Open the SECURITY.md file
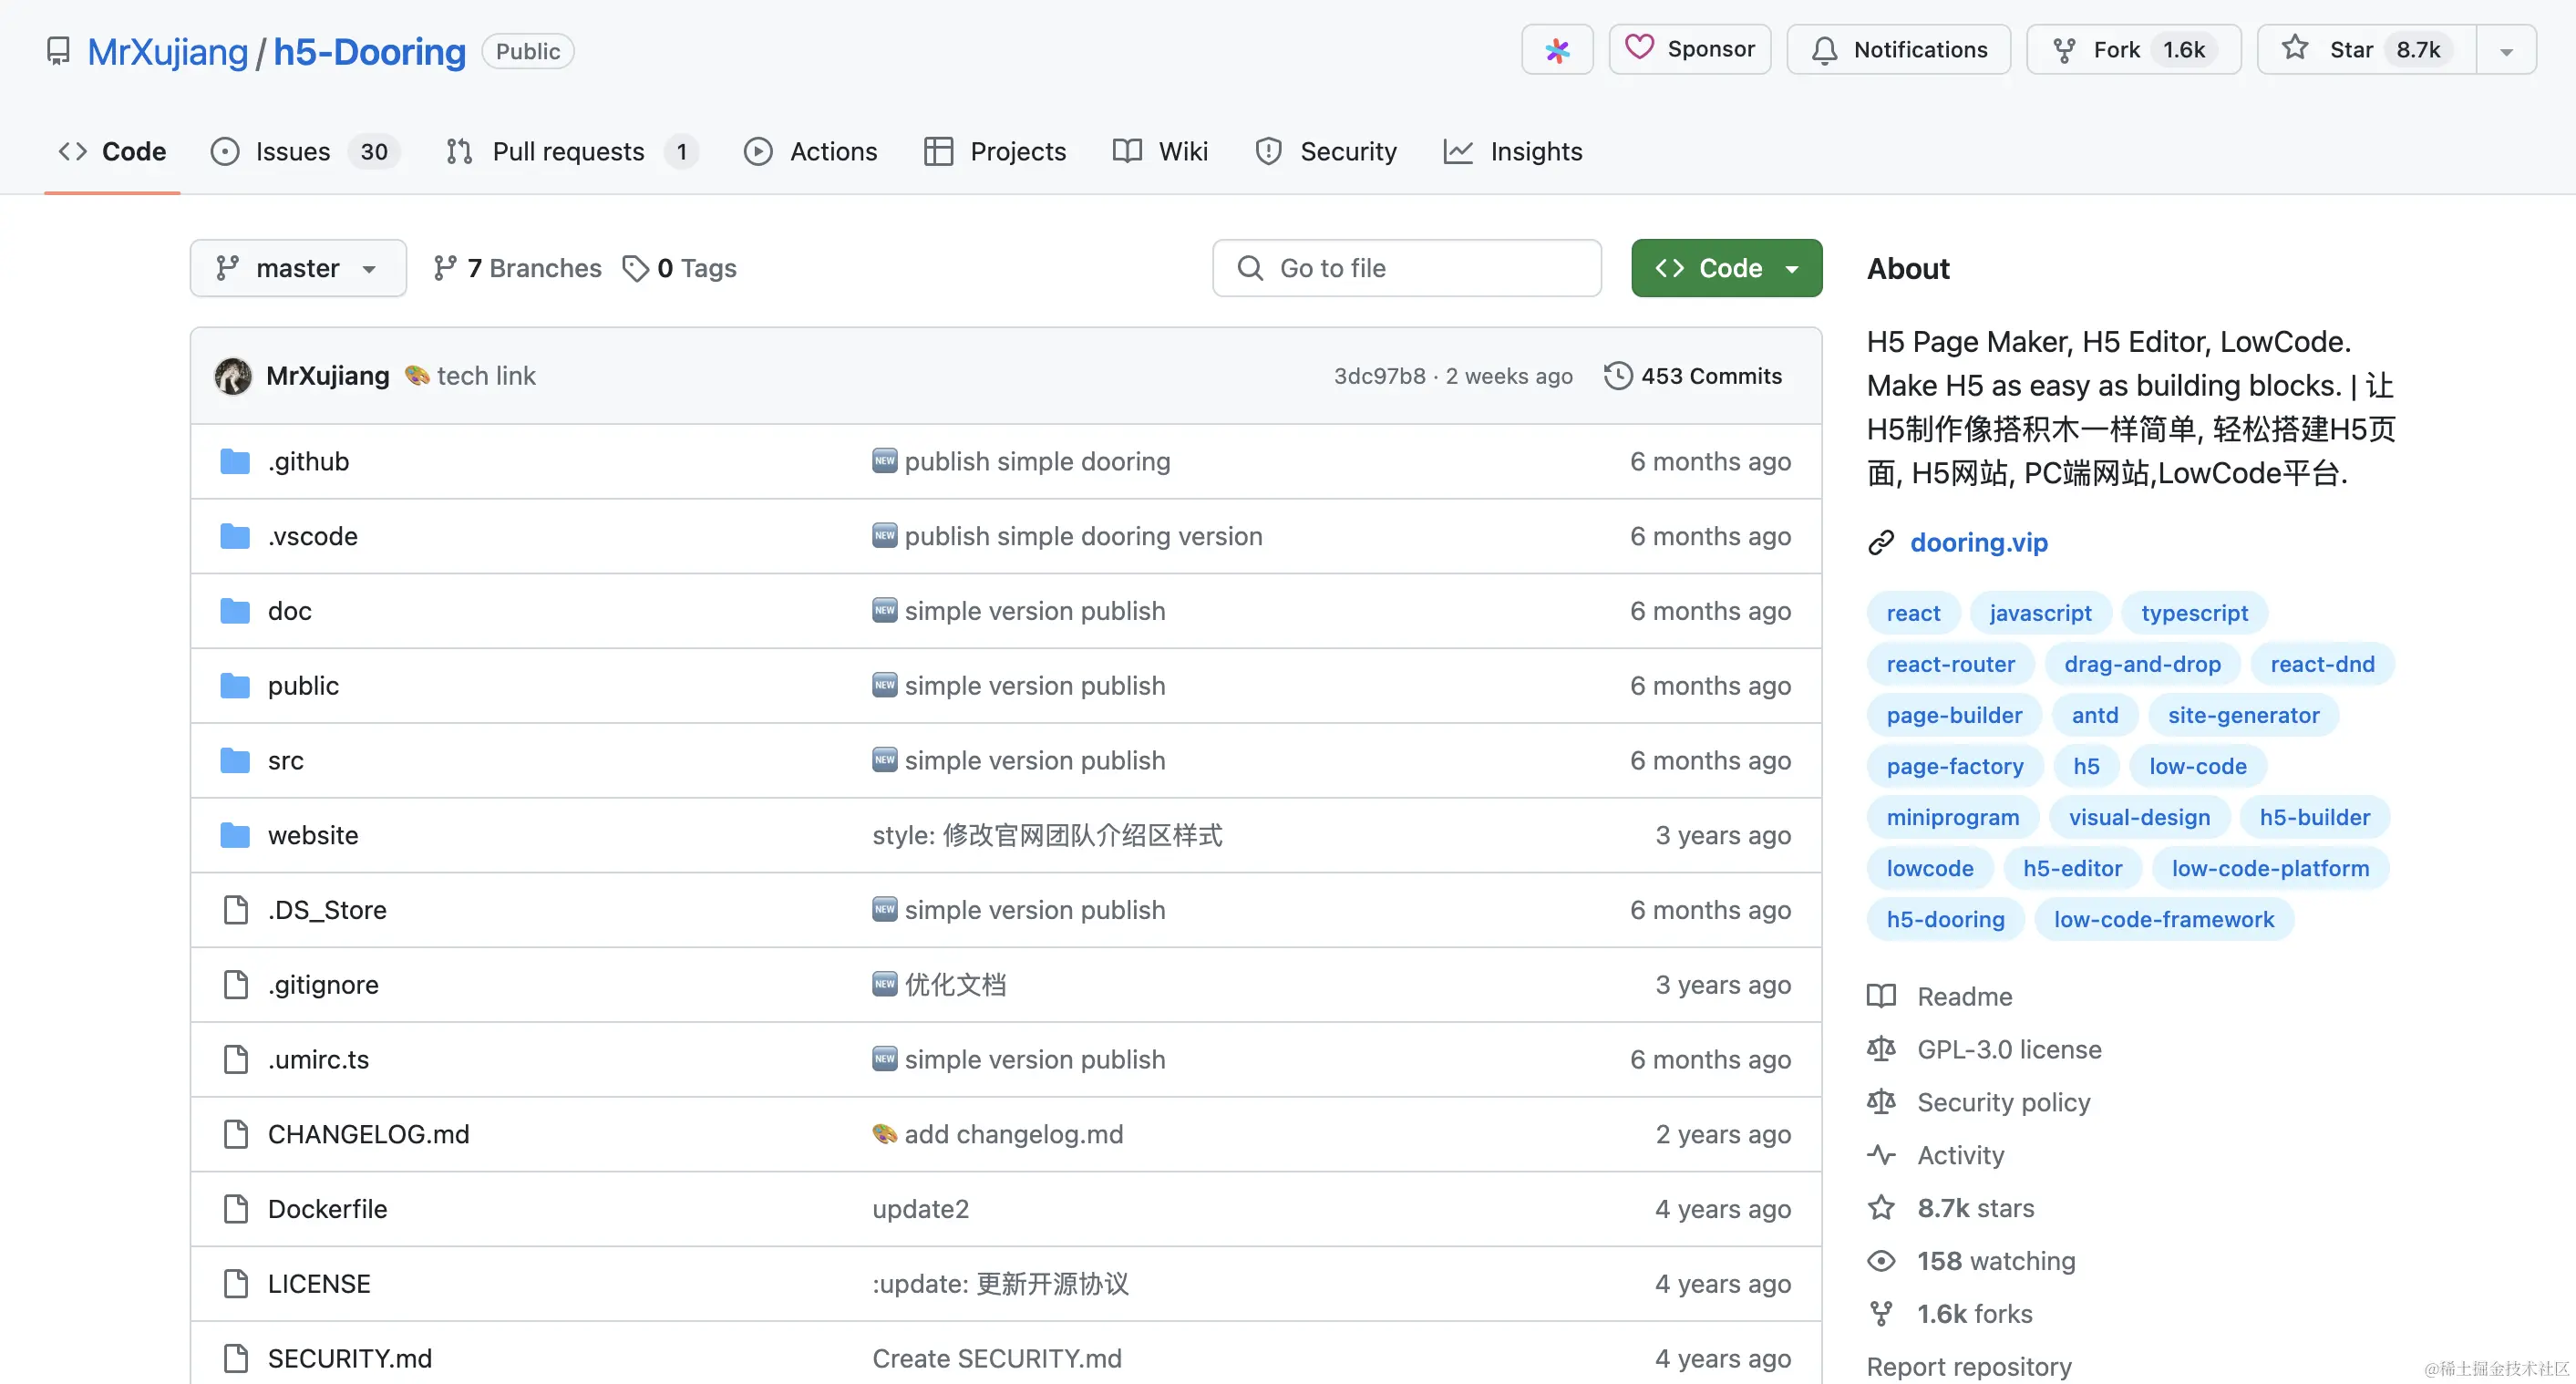The height and width of the screenshot is (1384, 2576). coord(350,1359)
